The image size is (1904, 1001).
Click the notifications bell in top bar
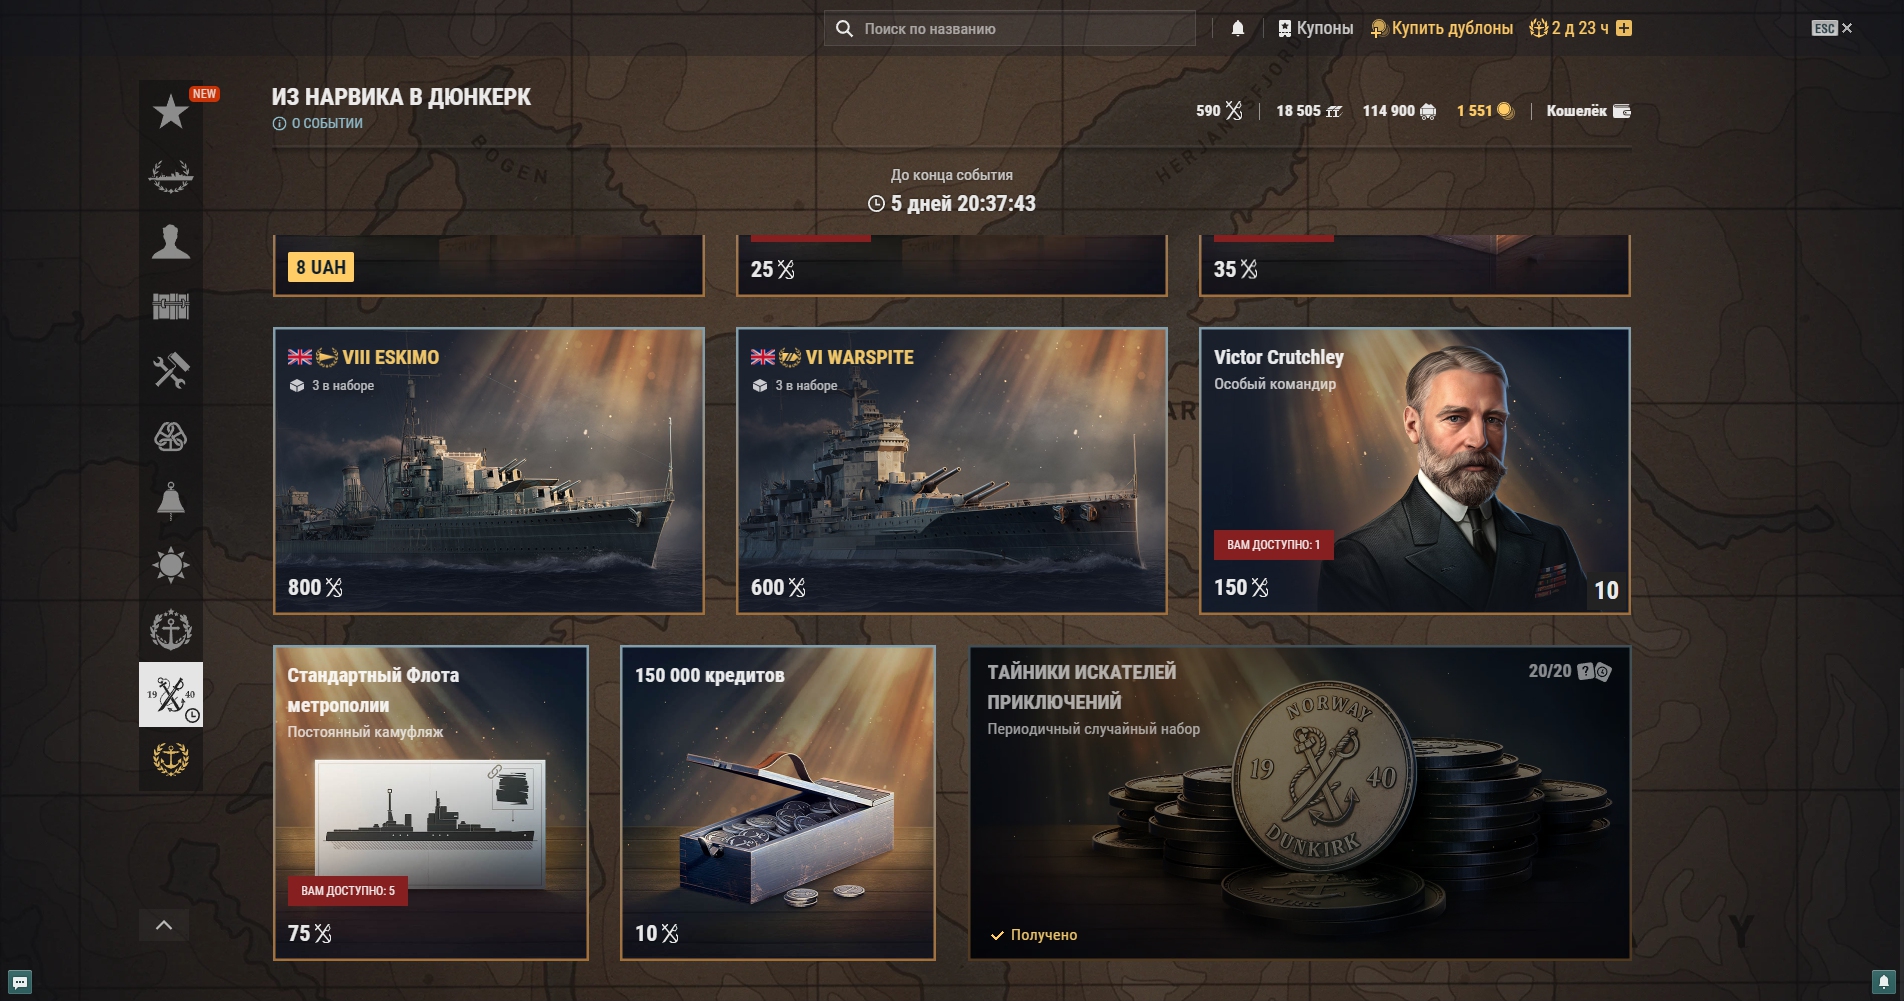pos(1238,28)
